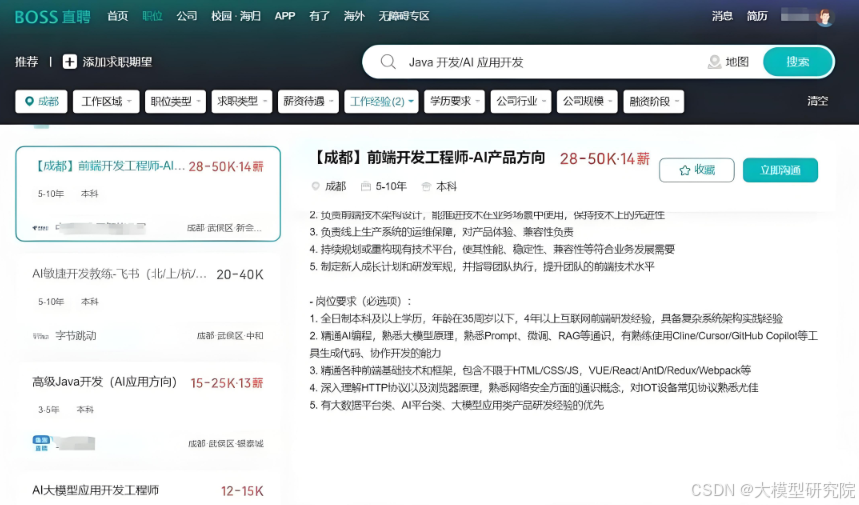Image resolution: width=859 pixels, height=505 pixels.
Task: Click the 3-5年 experience tag
Action: 48,410
